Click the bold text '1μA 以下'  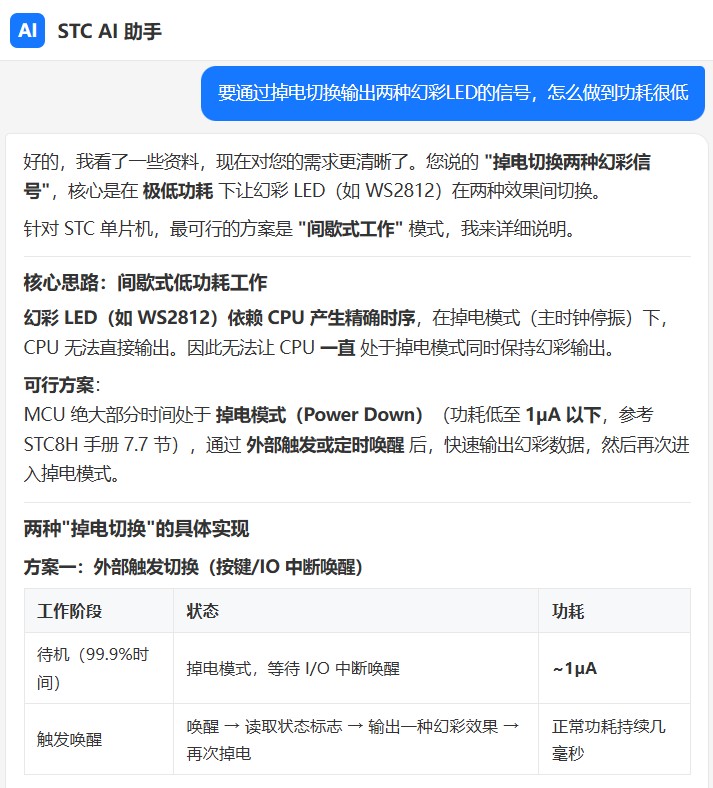pyautogui.click(x=563, y=415)
